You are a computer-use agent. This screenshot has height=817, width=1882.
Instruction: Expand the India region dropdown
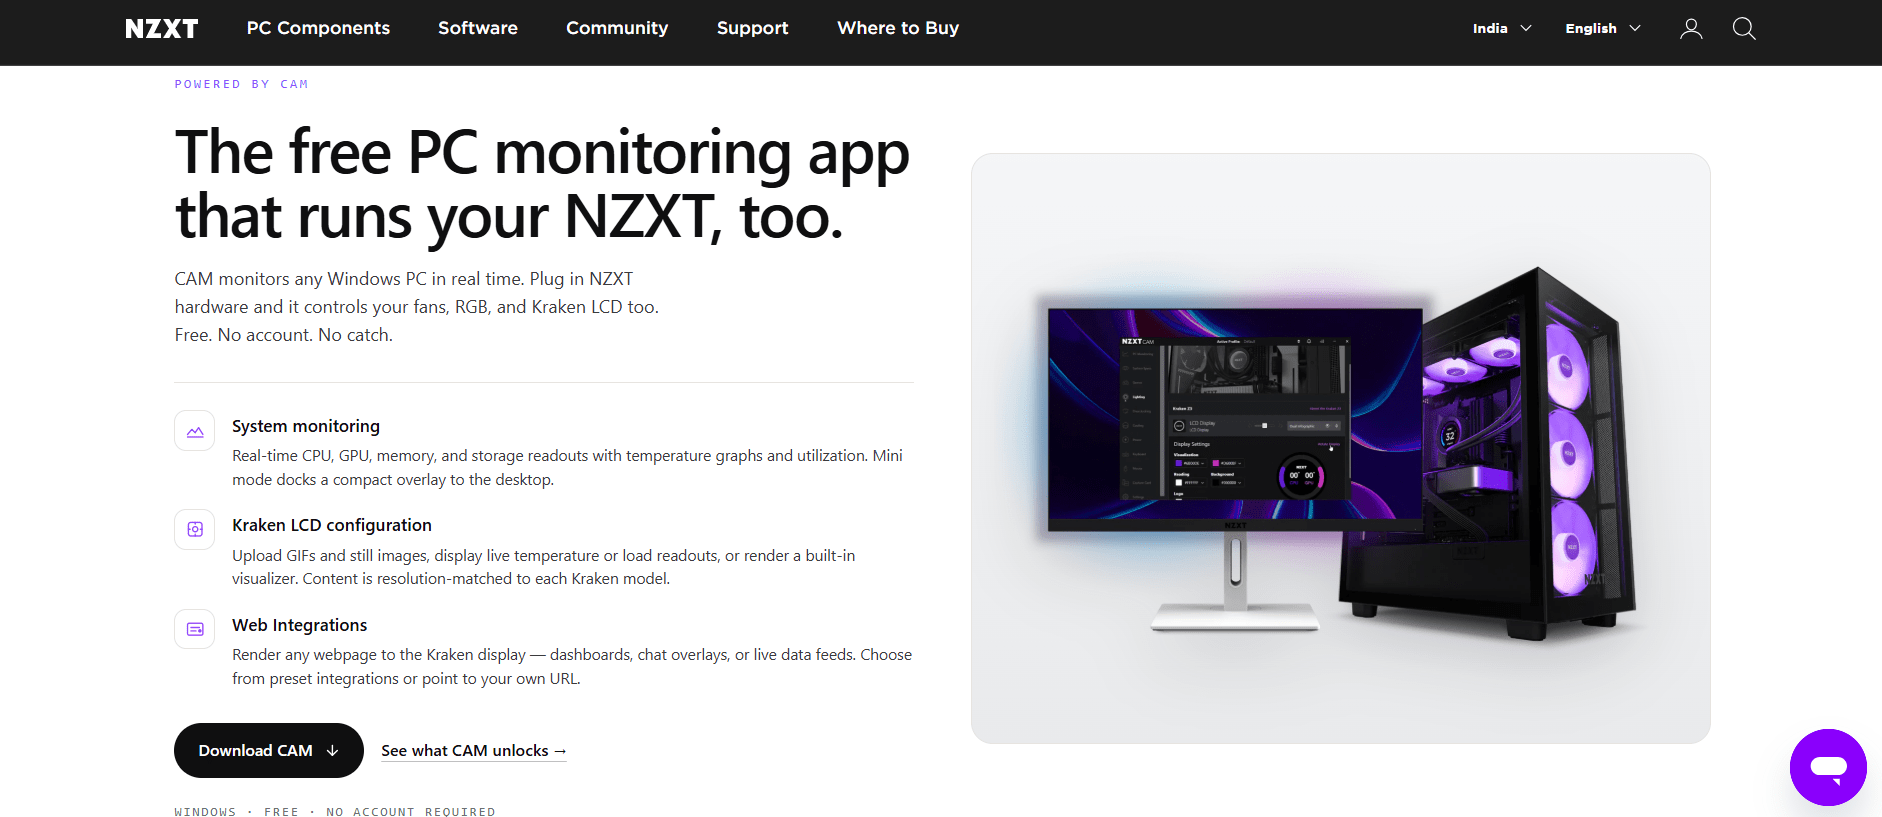pyautogui.click(x=1502, y=28)
